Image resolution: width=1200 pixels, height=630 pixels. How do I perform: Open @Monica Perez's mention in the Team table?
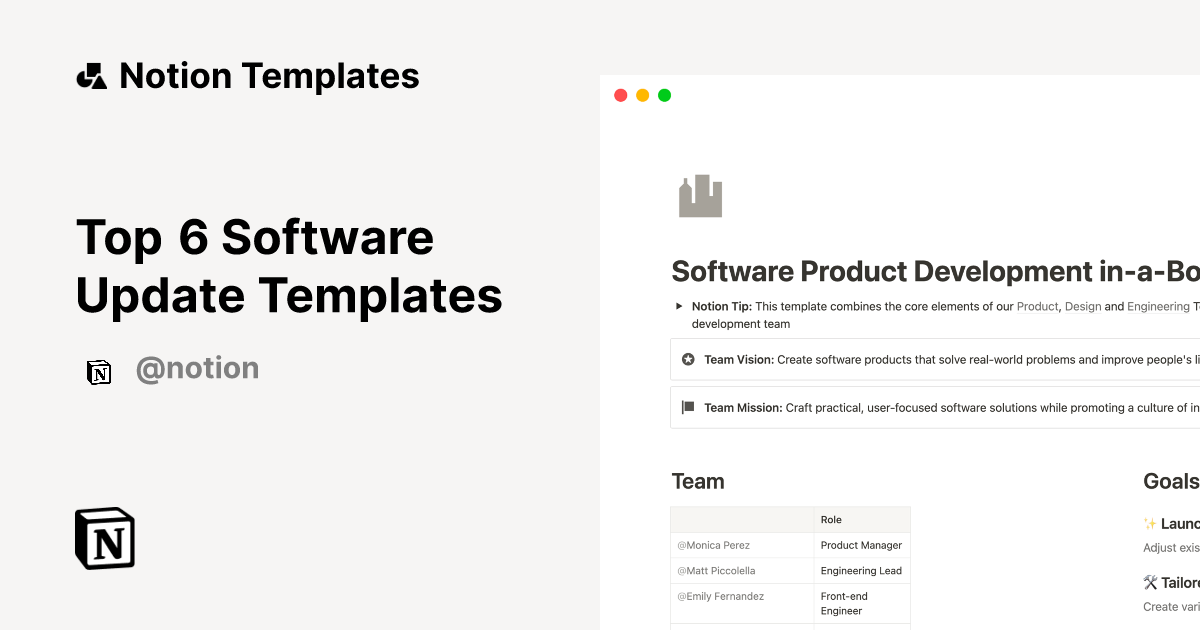713,545
